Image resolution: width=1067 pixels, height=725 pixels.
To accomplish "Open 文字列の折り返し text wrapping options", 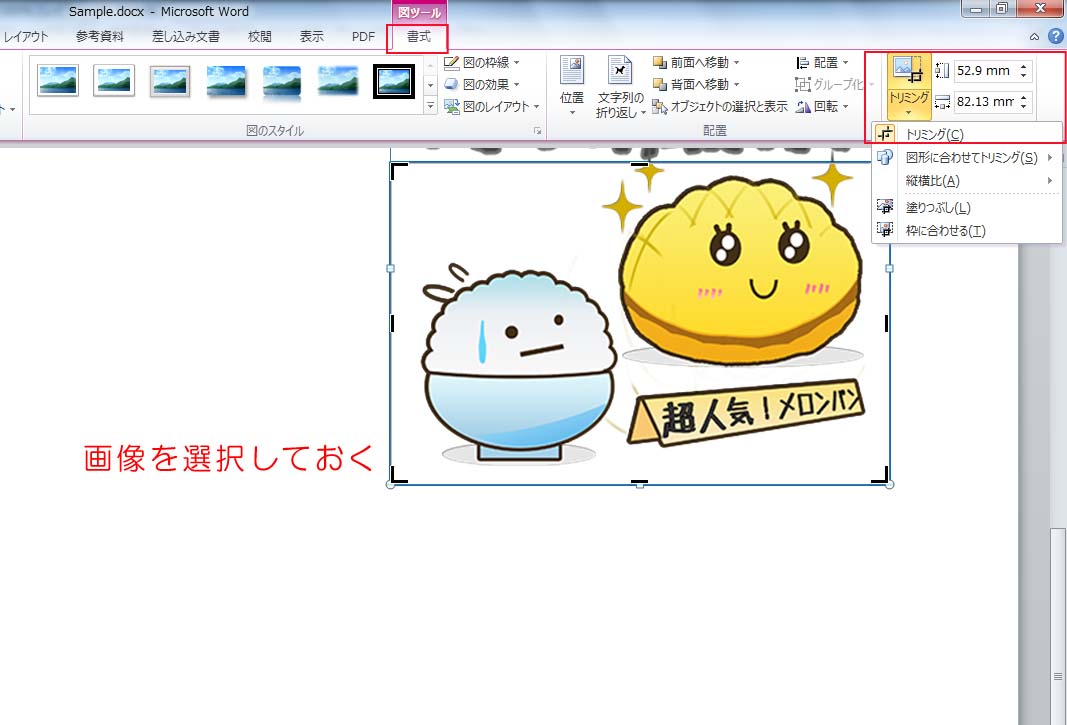I will coord(620,86).
